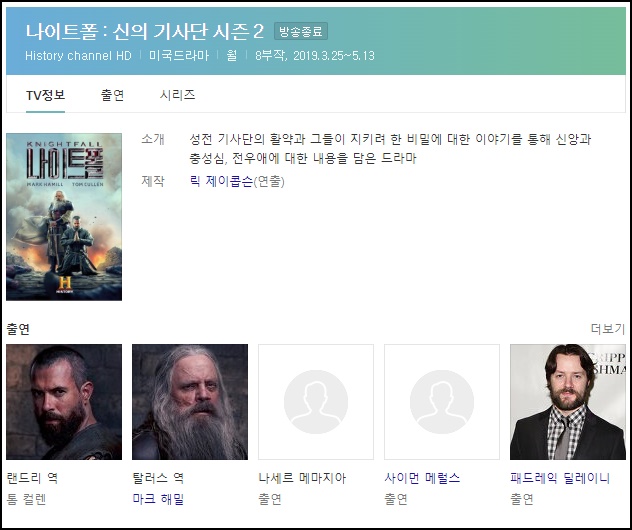Click 나세르 메마지아 placeholder avatar icon
The width and height of the screenshot is (632, 530).
pyautogui.click(x=316, y=402)
